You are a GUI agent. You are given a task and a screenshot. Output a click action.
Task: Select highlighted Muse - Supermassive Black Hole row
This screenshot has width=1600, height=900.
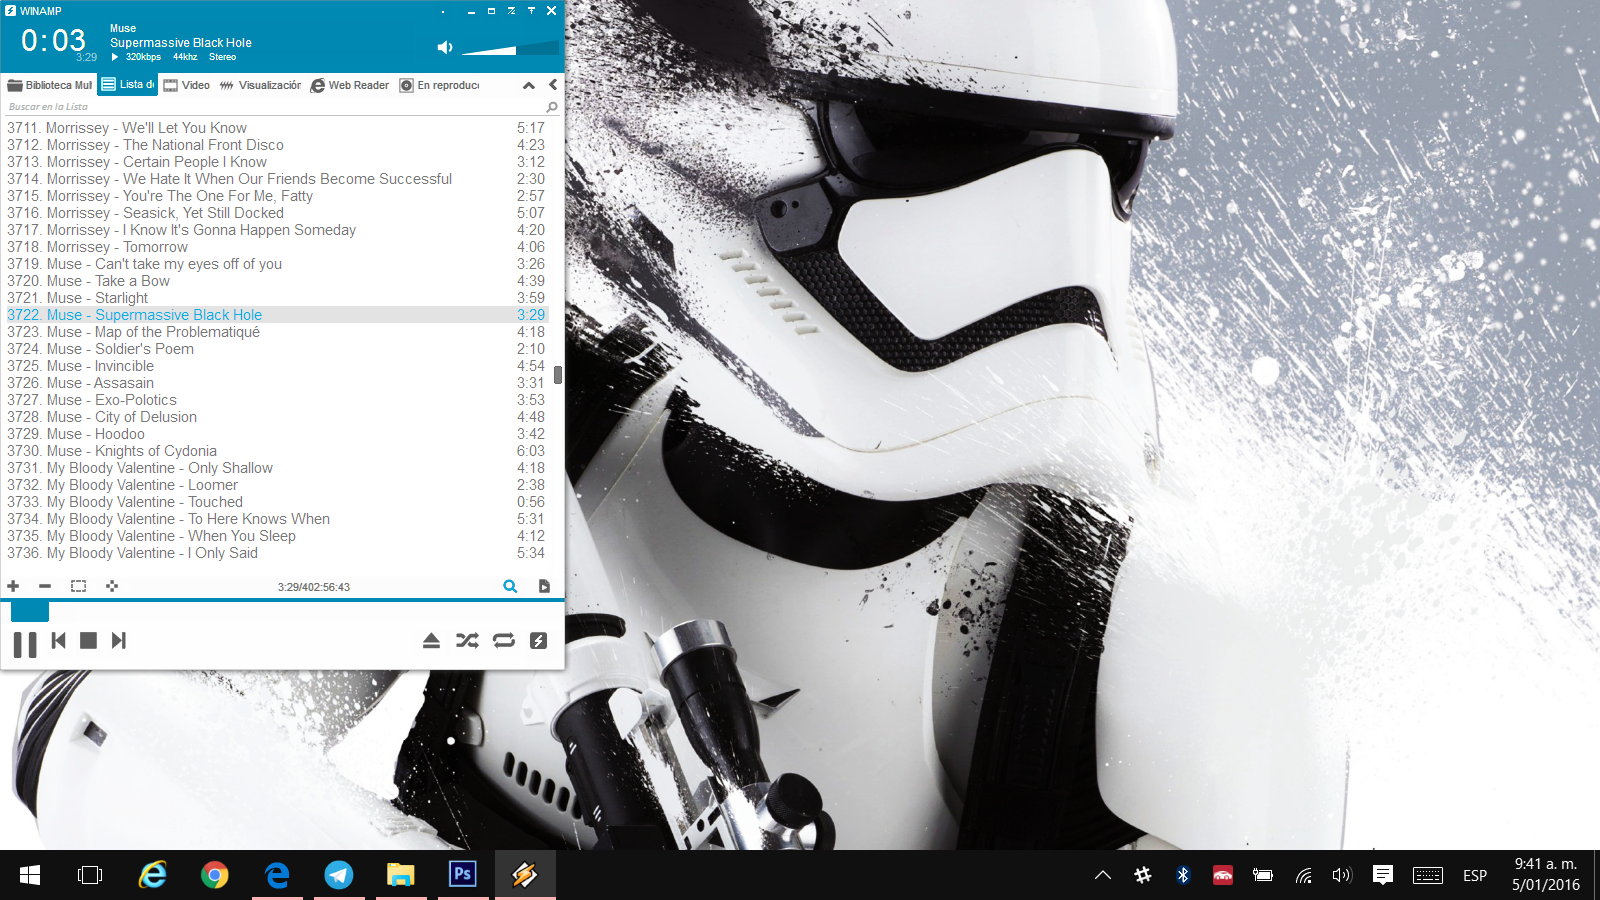[276, 315]
